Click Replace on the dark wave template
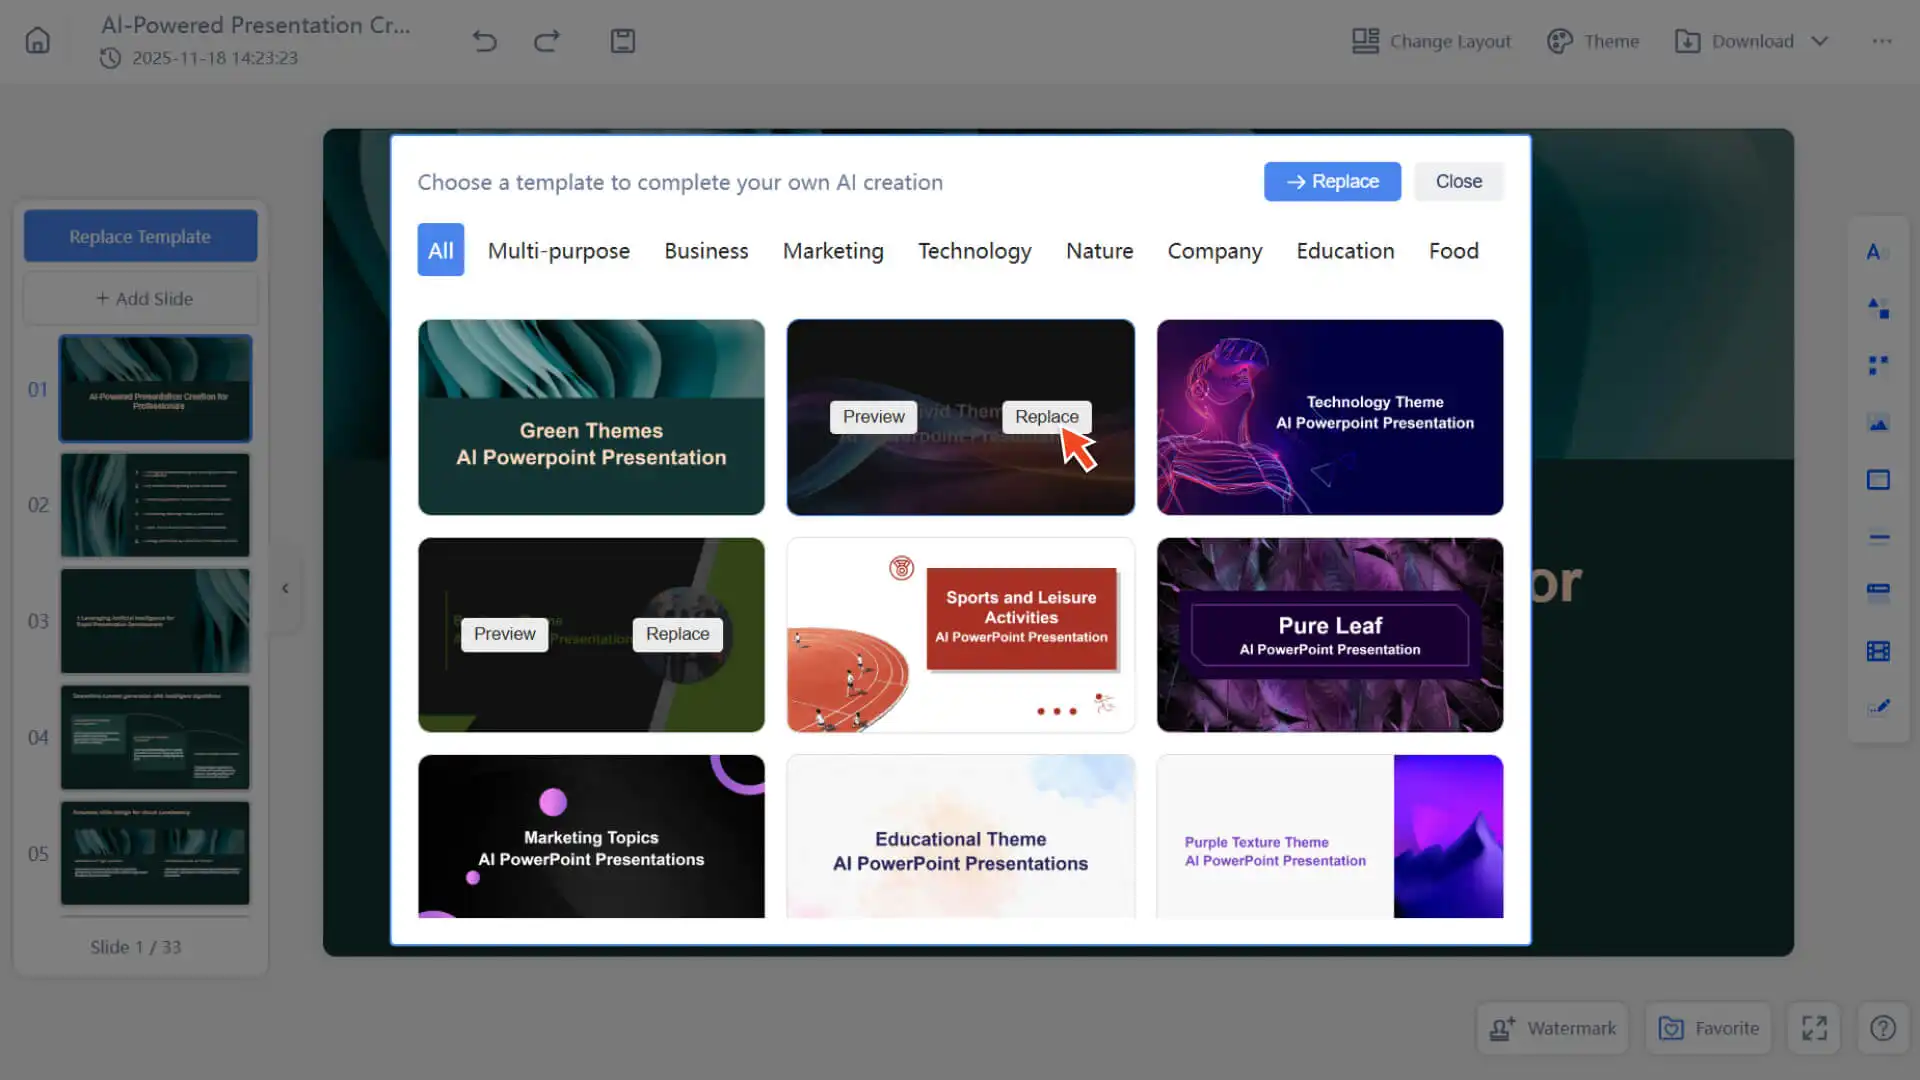Screen dimensions: 1920x1080 [x=1047, y=416]
